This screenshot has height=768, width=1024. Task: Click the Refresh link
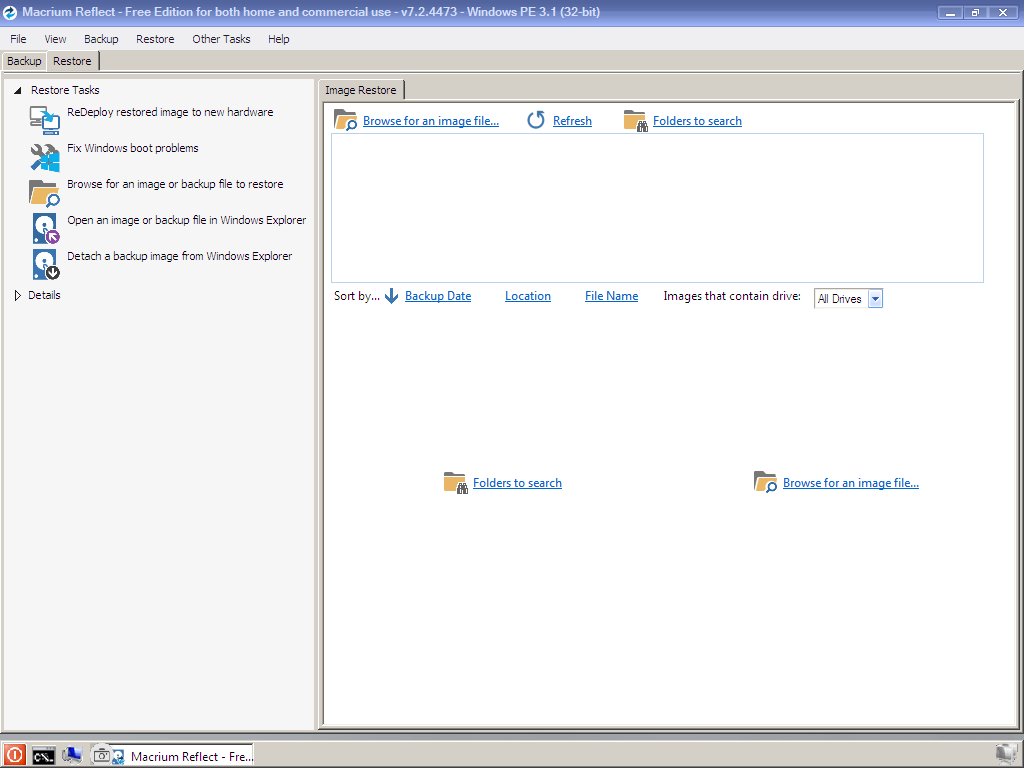tap(572, 121)
